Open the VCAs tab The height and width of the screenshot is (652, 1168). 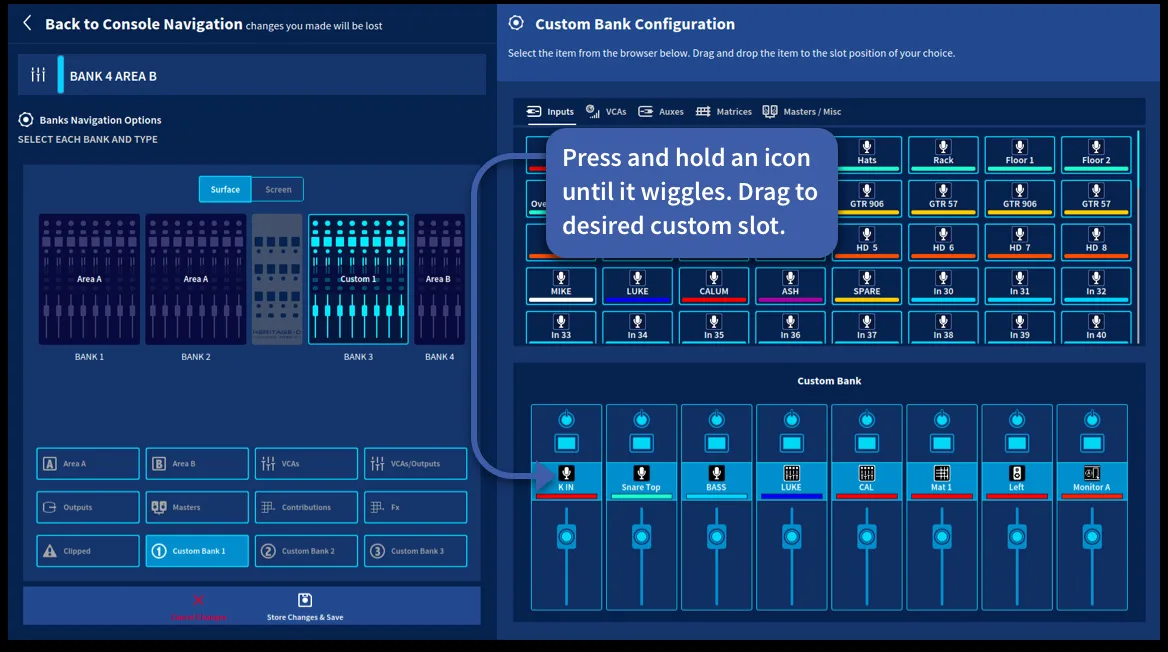coord(606,112)
